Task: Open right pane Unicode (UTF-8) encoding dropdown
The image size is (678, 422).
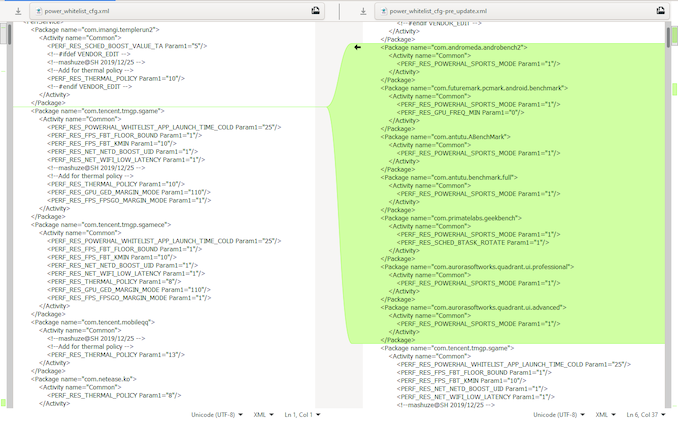Action: pyautogui.click(x=559, y=414)
